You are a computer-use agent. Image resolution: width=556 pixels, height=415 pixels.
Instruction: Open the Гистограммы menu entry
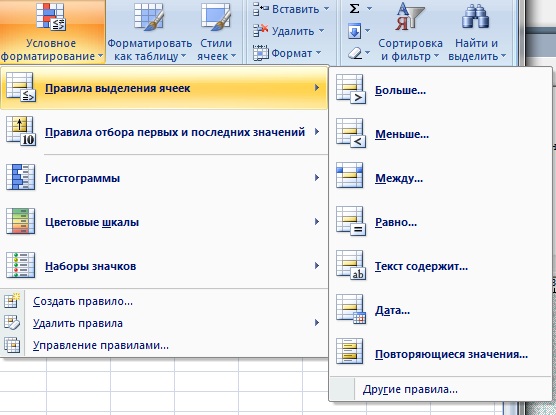tap(164, 177)
